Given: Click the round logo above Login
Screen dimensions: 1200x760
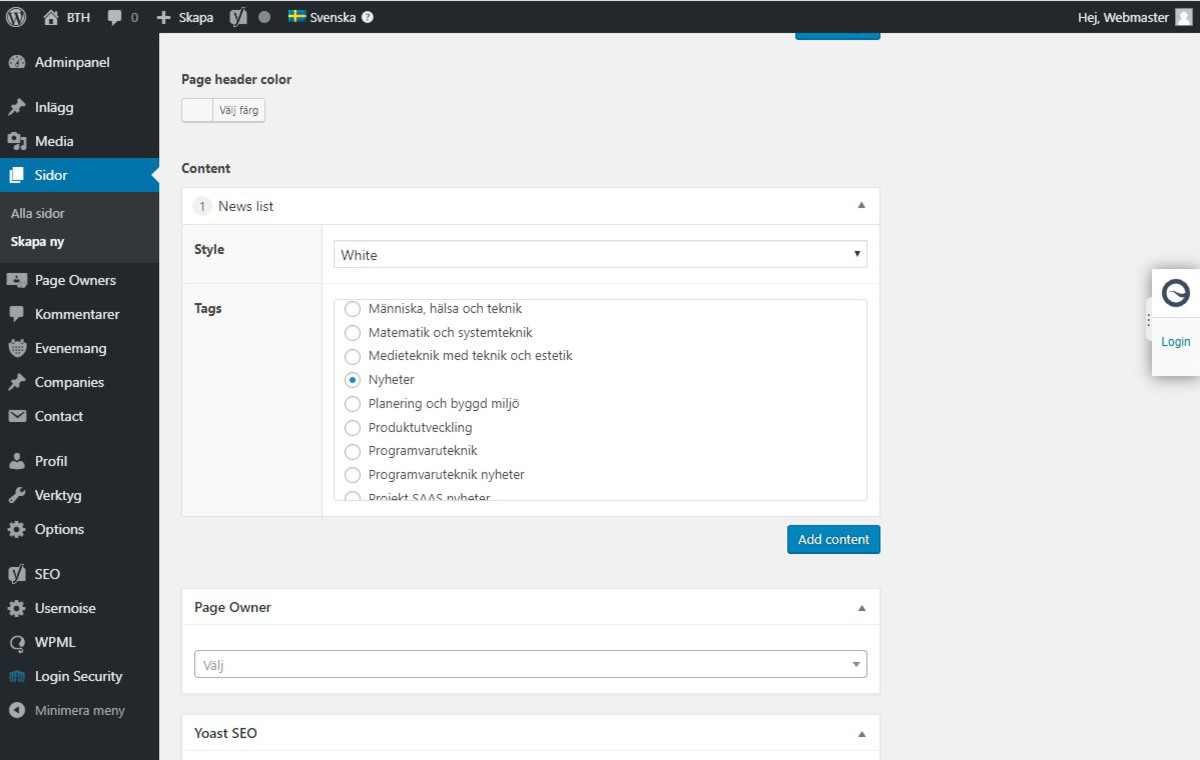Looking at the screenshot, I should tap(1176, 293).
